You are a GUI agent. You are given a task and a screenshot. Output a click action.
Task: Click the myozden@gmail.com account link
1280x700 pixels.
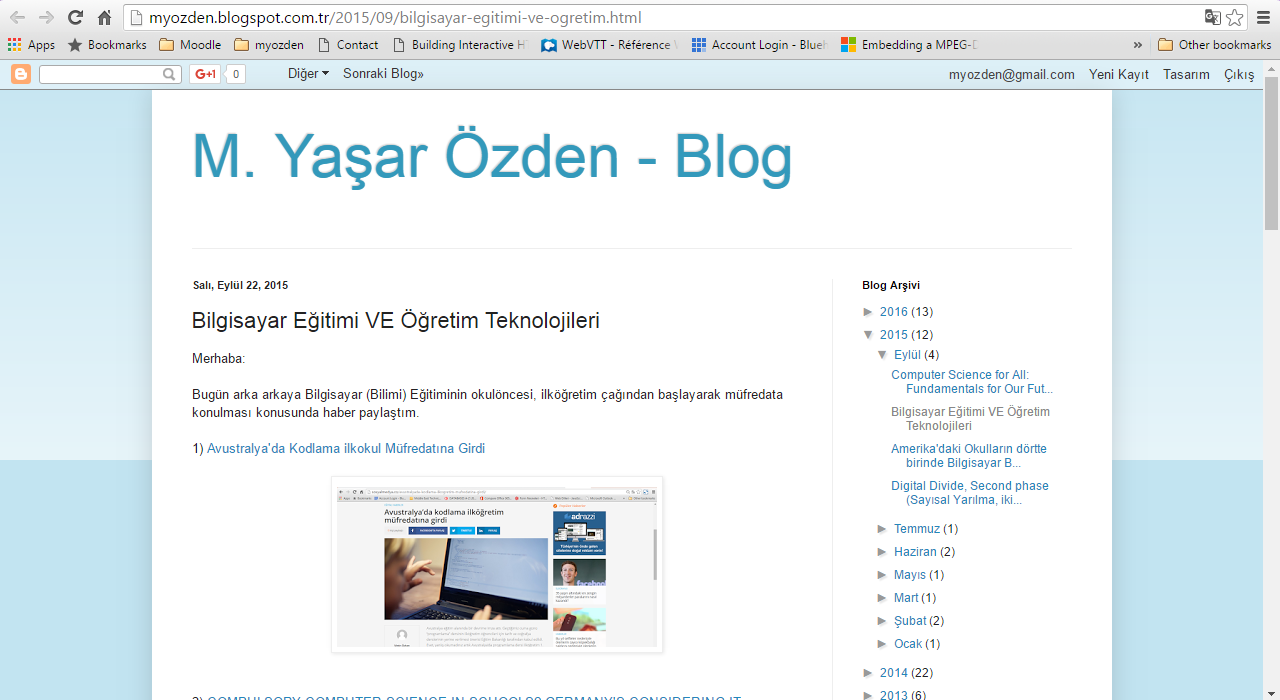tap(1012, 75)
